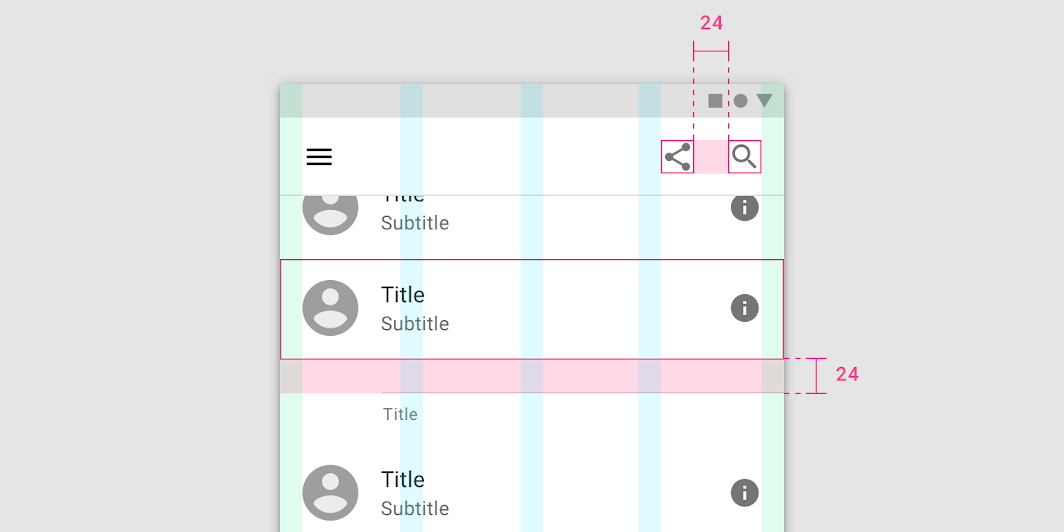
Task: Click info icon on the bottom list row
Action: click(744, 493)
